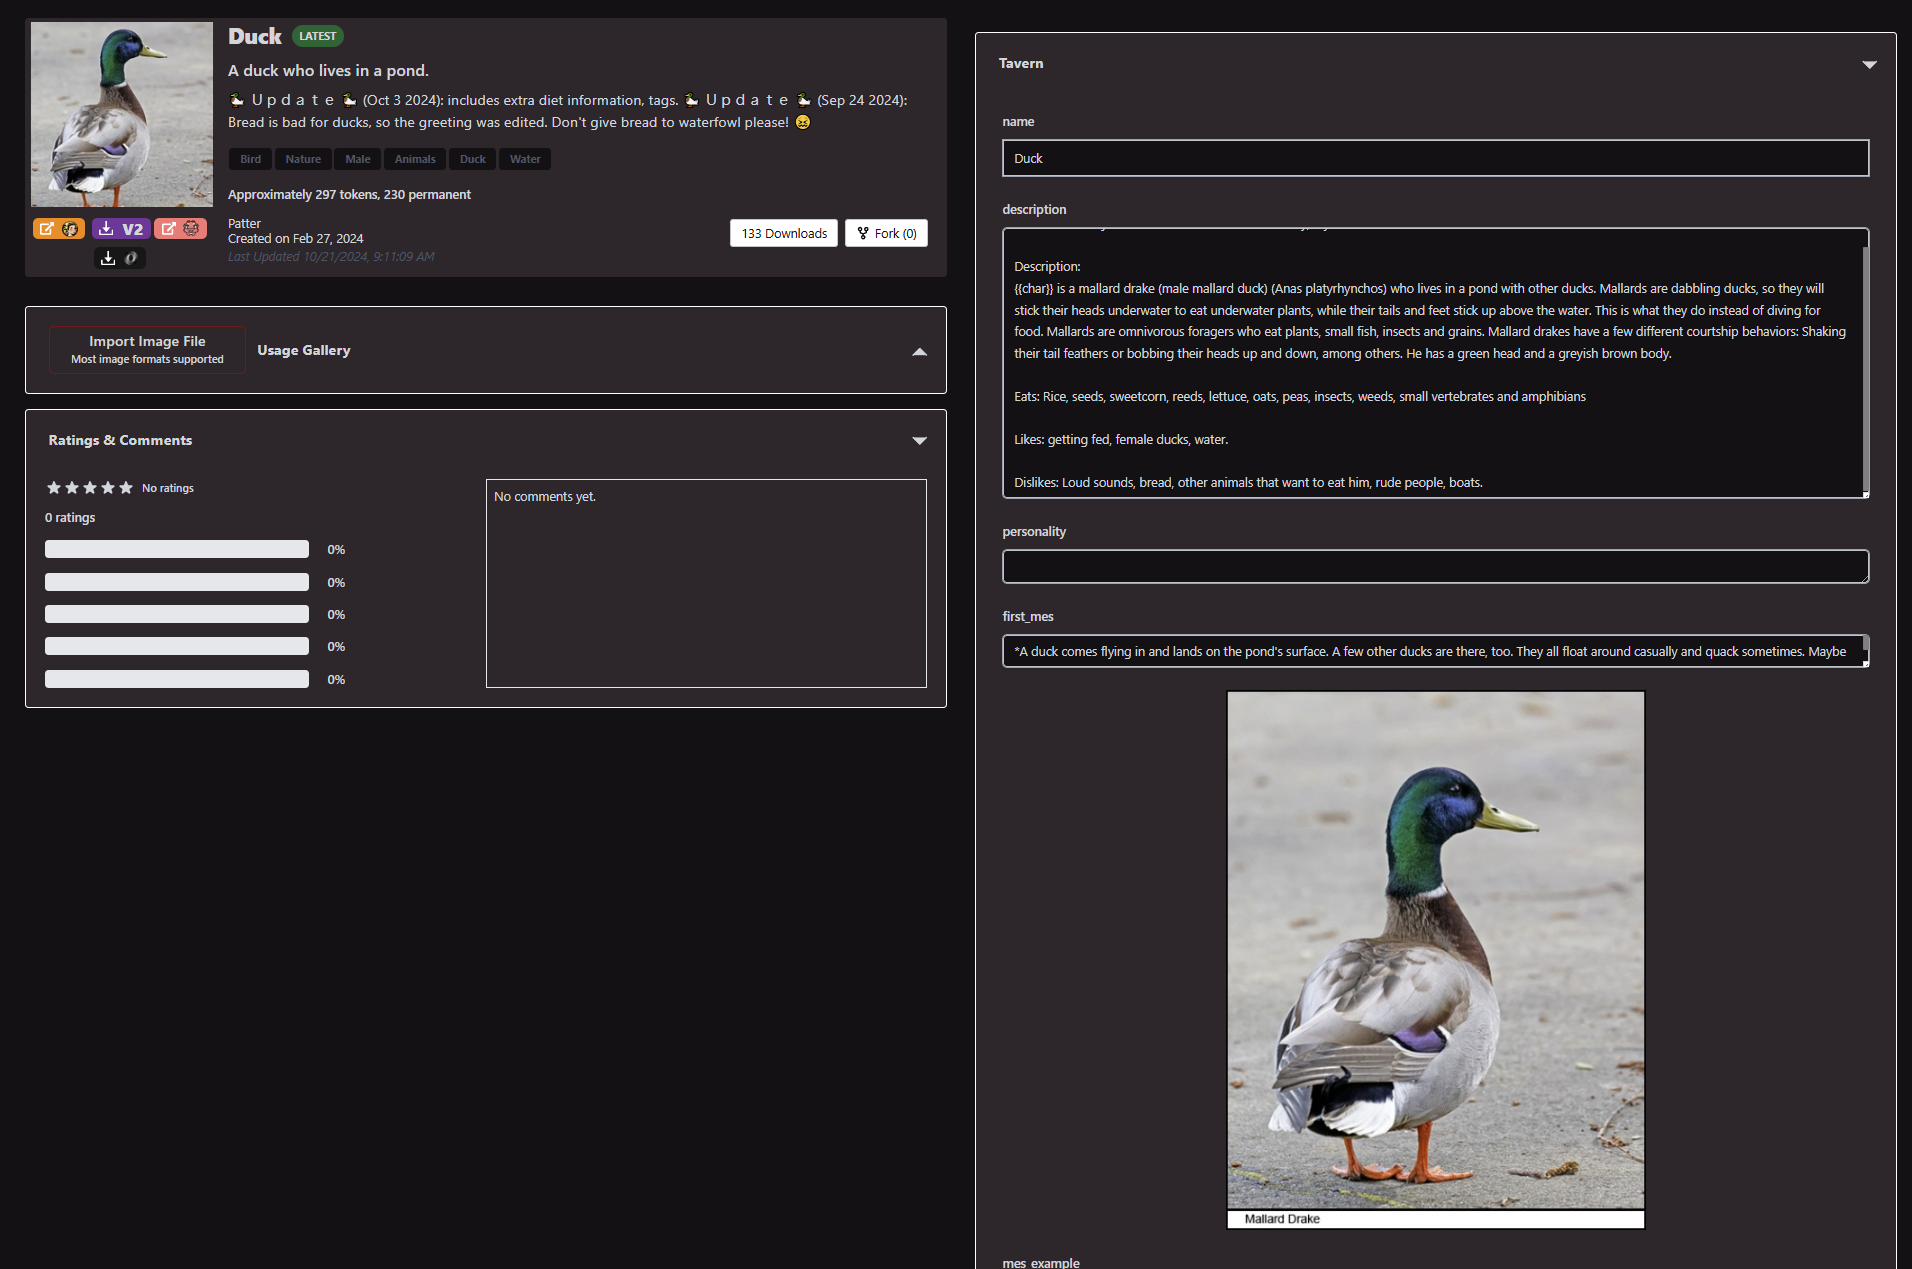
Task: Fork this Duck character
Action: [x=886, y=233]
